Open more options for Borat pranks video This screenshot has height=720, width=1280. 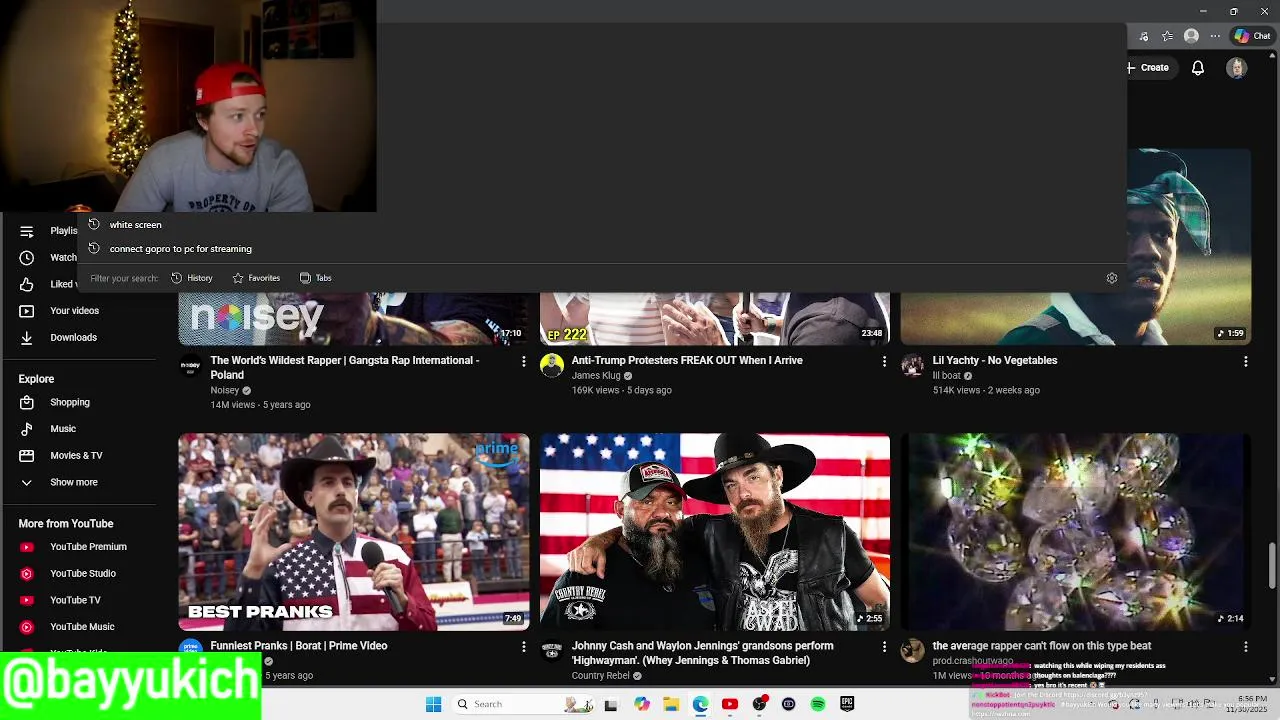[523, 647]
